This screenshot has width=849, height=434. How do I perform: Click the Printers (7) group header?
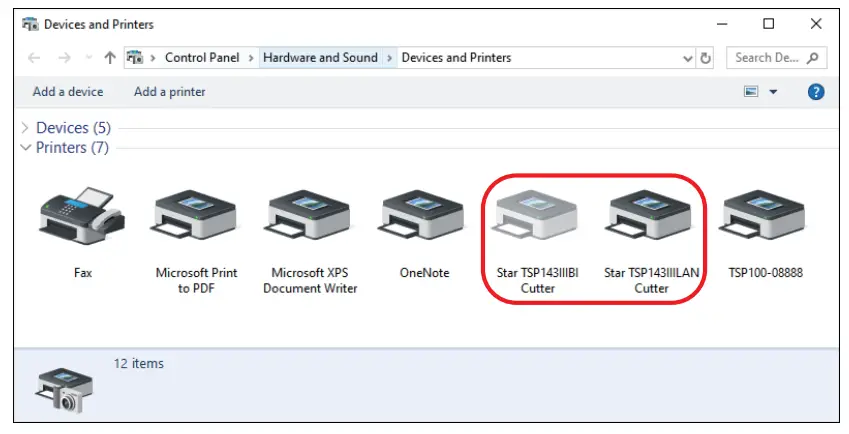pyautogui.click(x=72, y=147)
